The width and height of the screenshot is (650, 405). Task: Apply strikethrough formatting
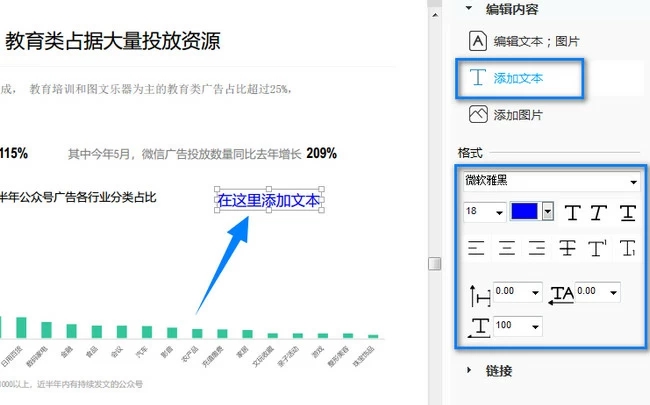click(568, 248)
